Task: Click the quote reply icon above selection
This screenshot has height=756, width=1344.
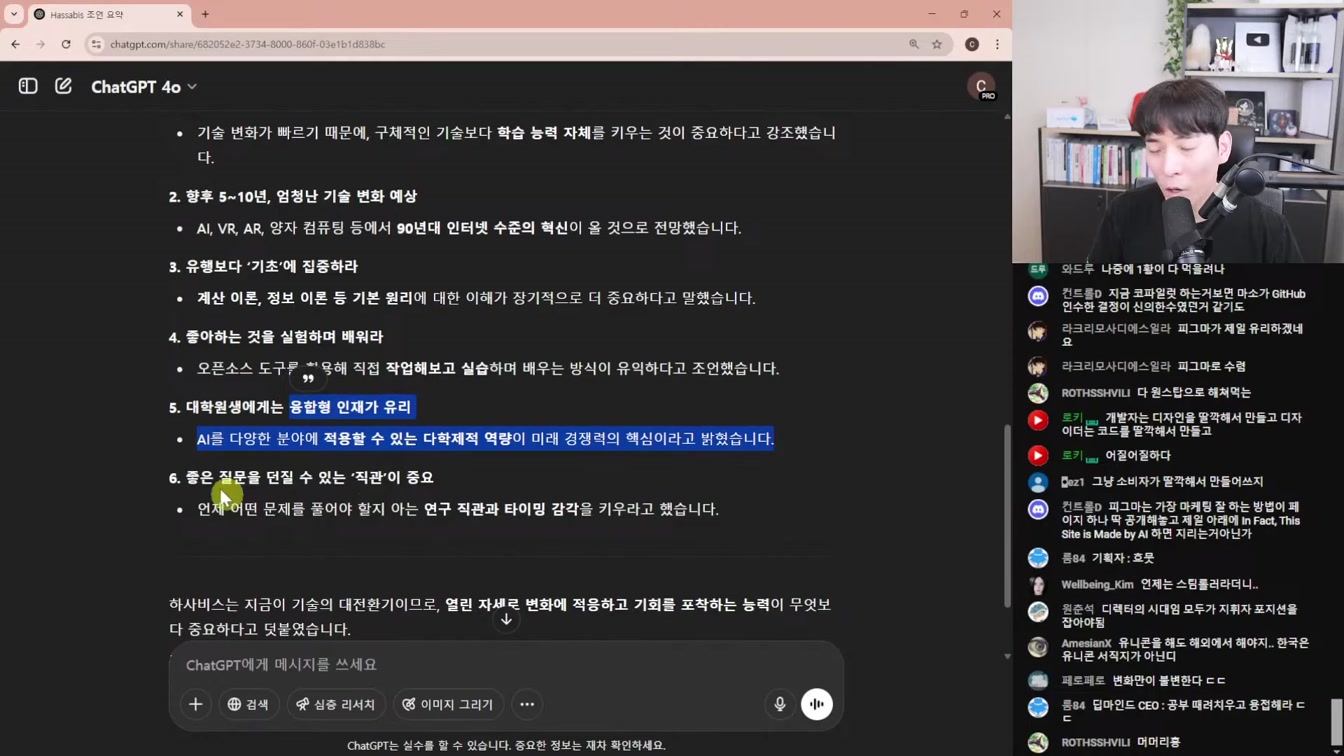Action: 308,377
